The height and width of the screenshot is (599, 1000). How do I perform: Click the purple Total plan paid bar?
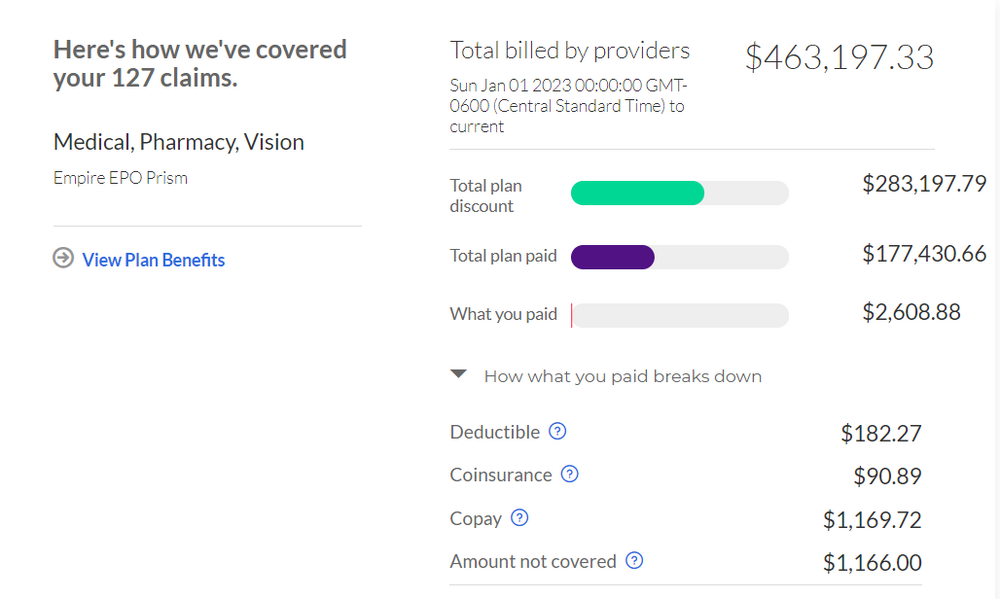coord(613,257)
